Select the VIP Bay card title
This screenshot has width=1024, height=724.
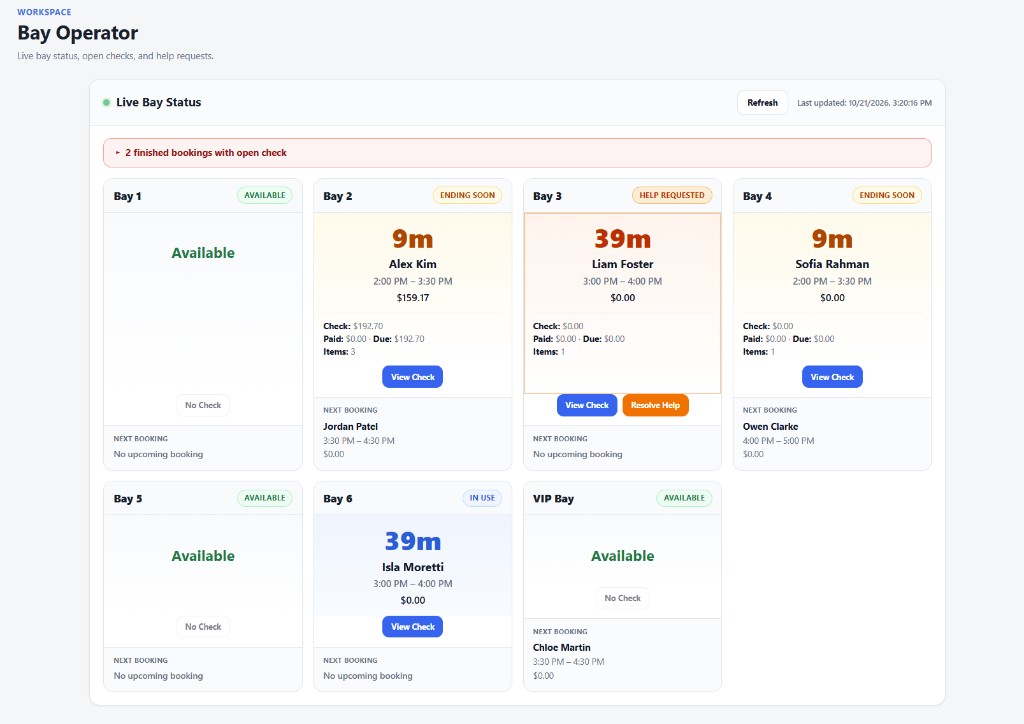[553, 499]
